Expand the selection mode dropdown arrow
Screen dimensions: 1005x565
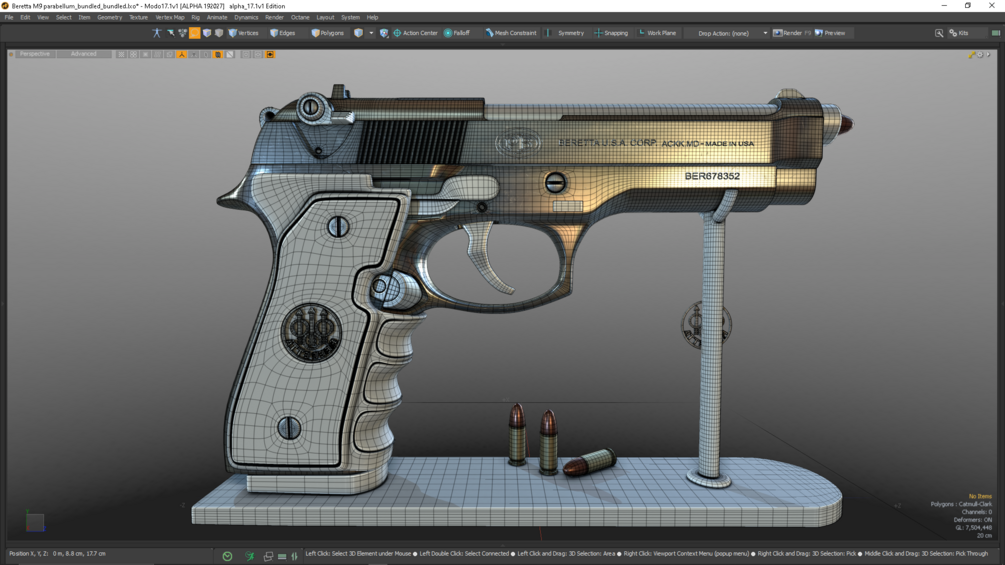(x=371, y=33)
